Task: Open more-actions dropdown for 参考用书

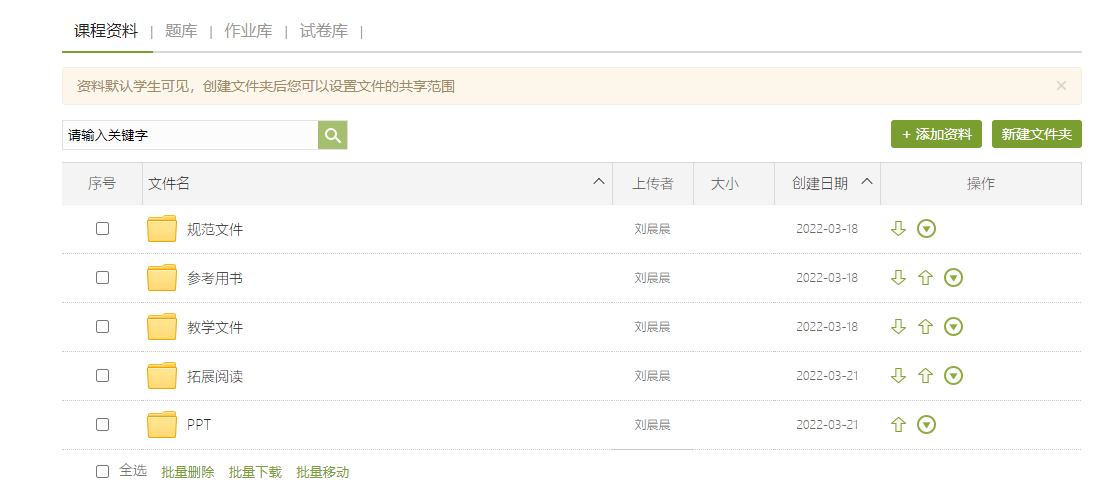Action: pos(954,278)
